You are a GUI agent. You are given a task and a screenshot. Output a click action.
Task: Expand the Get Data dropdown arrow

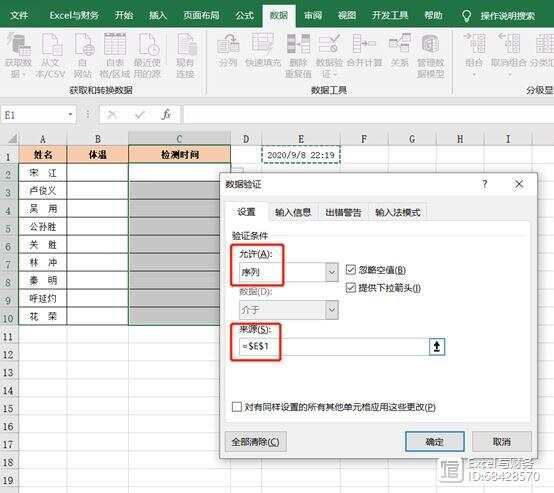(24, 75)
